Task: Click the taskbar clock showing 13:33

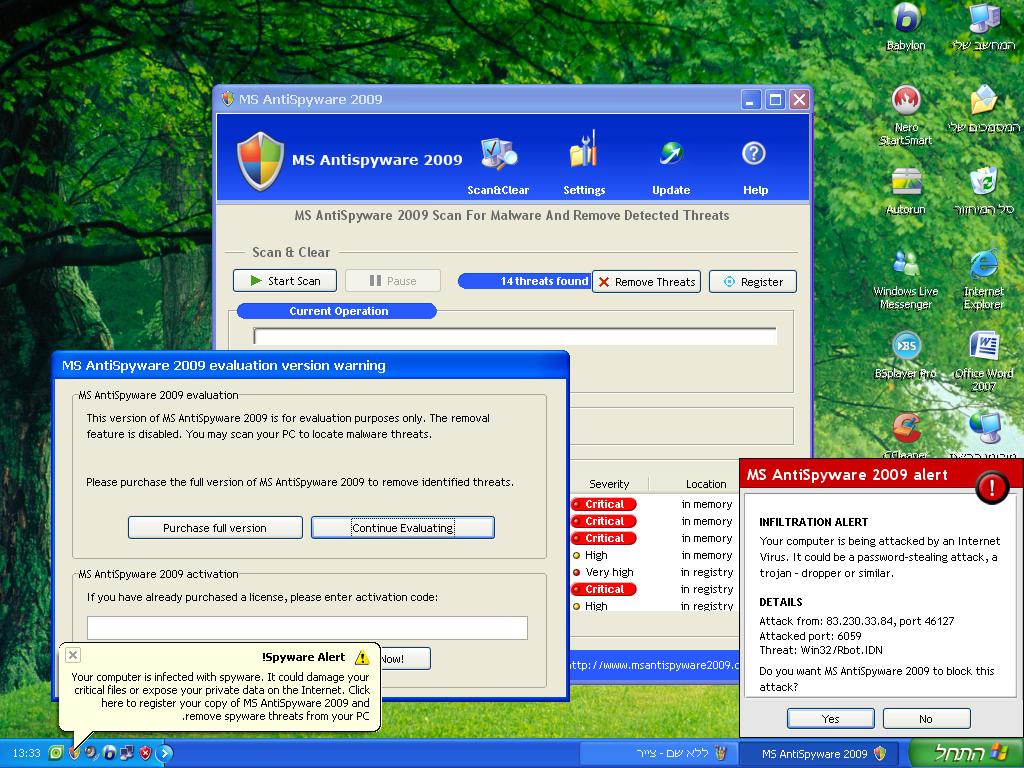Action: coord(26,753)
